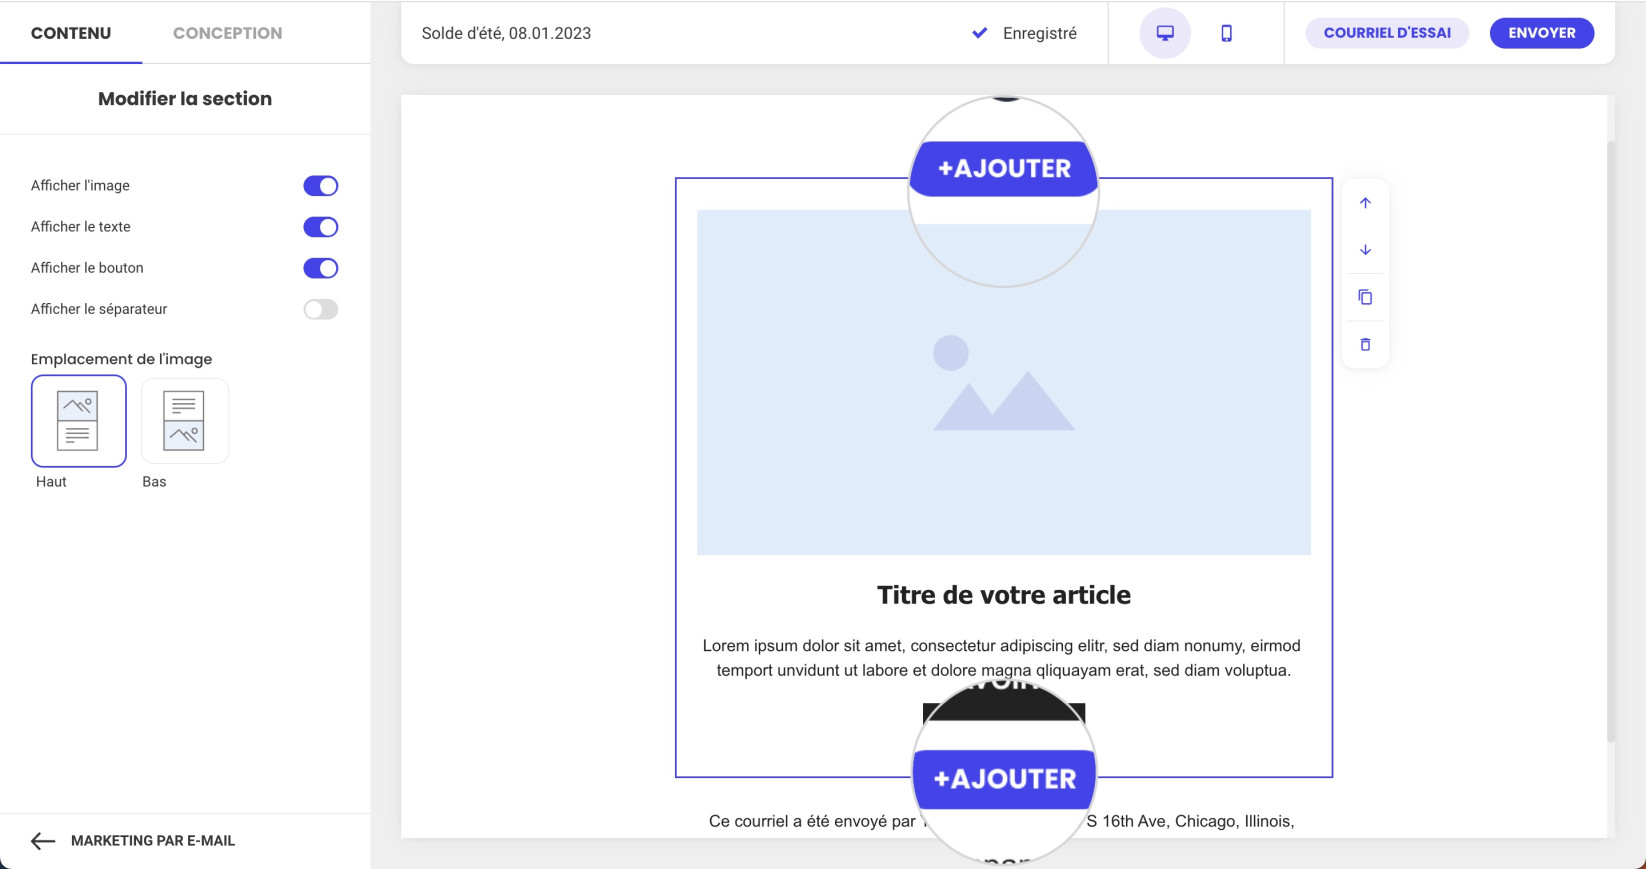This screenshot has height=869, width=1646.
Task: Toggle Afficher le texte switch
Action: point(321,227)
